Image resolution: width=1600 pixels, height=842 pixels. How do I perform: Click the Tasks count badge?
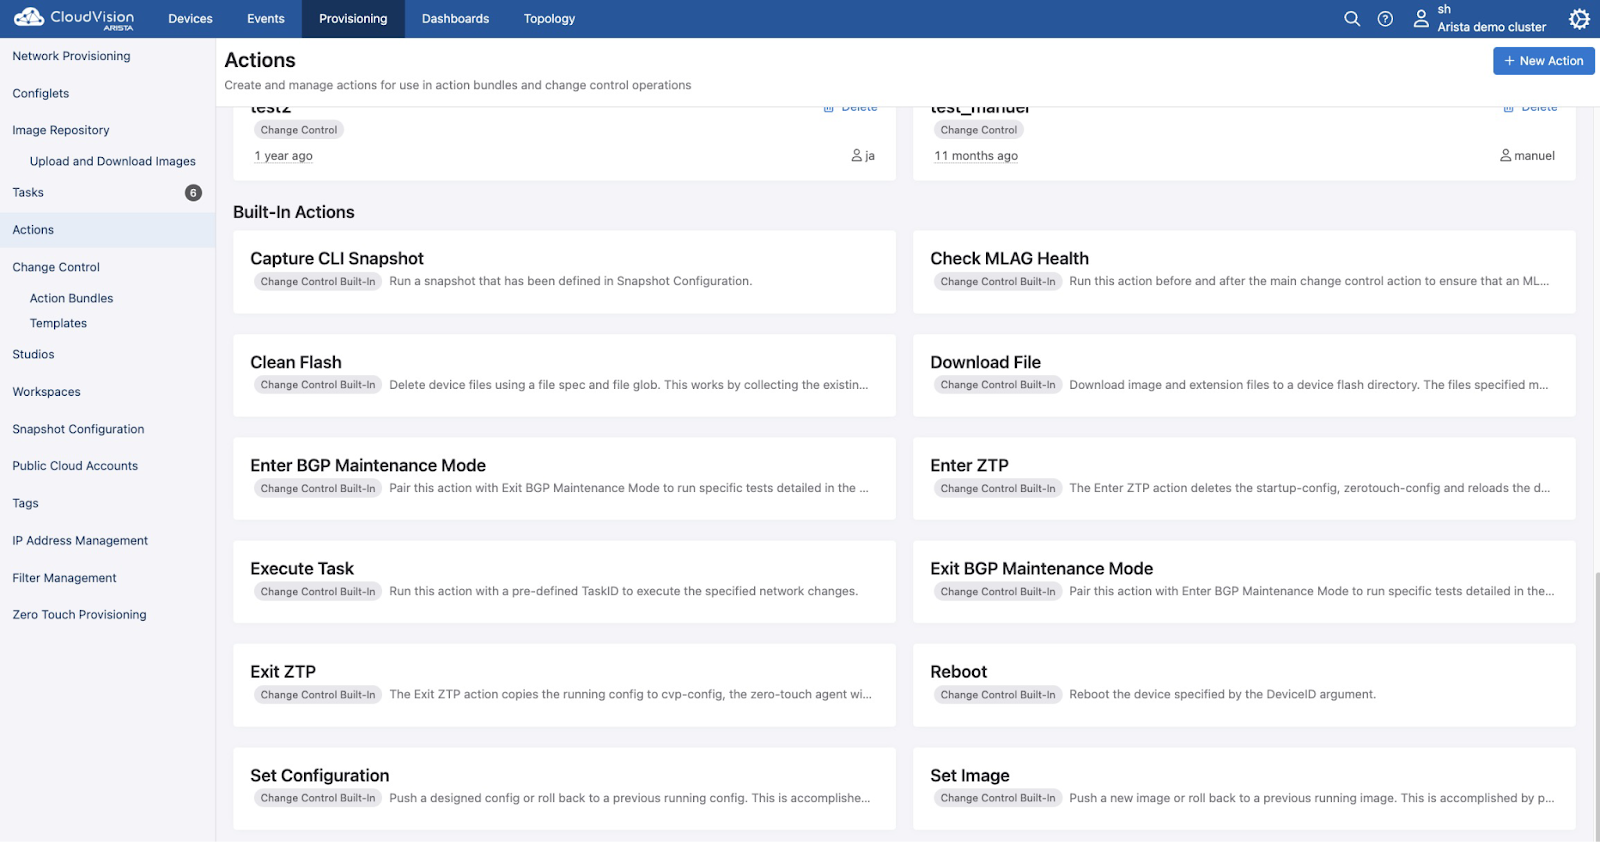[193, 193]
